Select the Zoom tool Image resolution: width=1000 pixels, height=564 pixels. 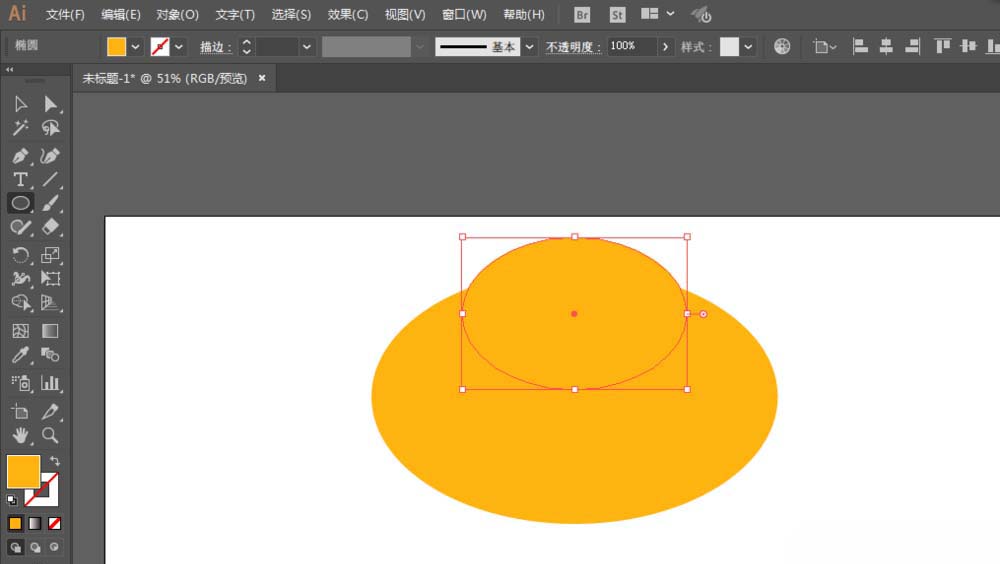50,435
